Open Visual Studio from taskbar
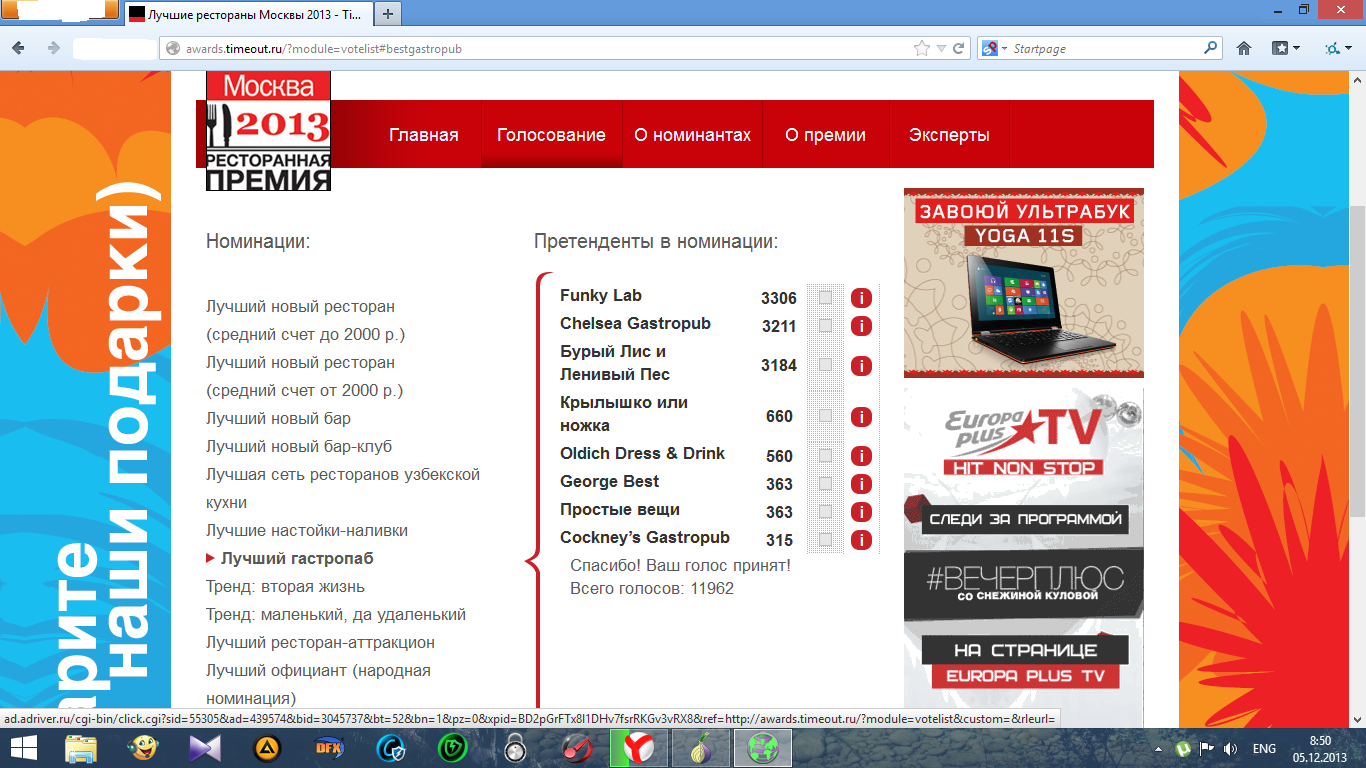This screenshot has height=768, width=1366. [x=204, y=748]
